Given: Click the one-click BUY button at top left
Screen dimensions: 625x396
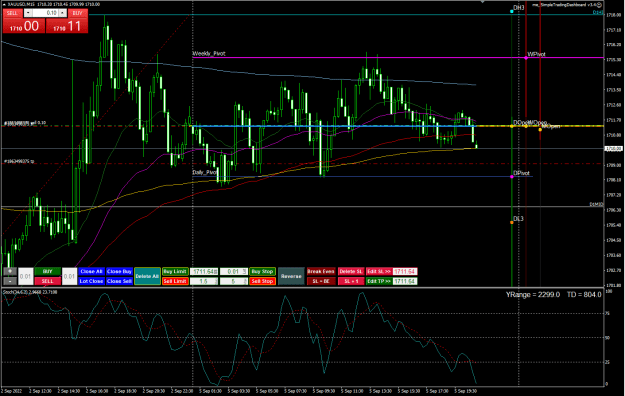Looking at the screenshot, I should click(x=77, y=13).
